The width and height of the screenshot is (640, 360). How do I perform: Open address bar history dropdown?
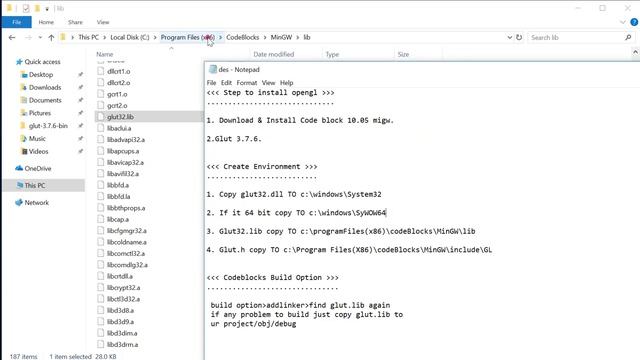tap(509, 37)
